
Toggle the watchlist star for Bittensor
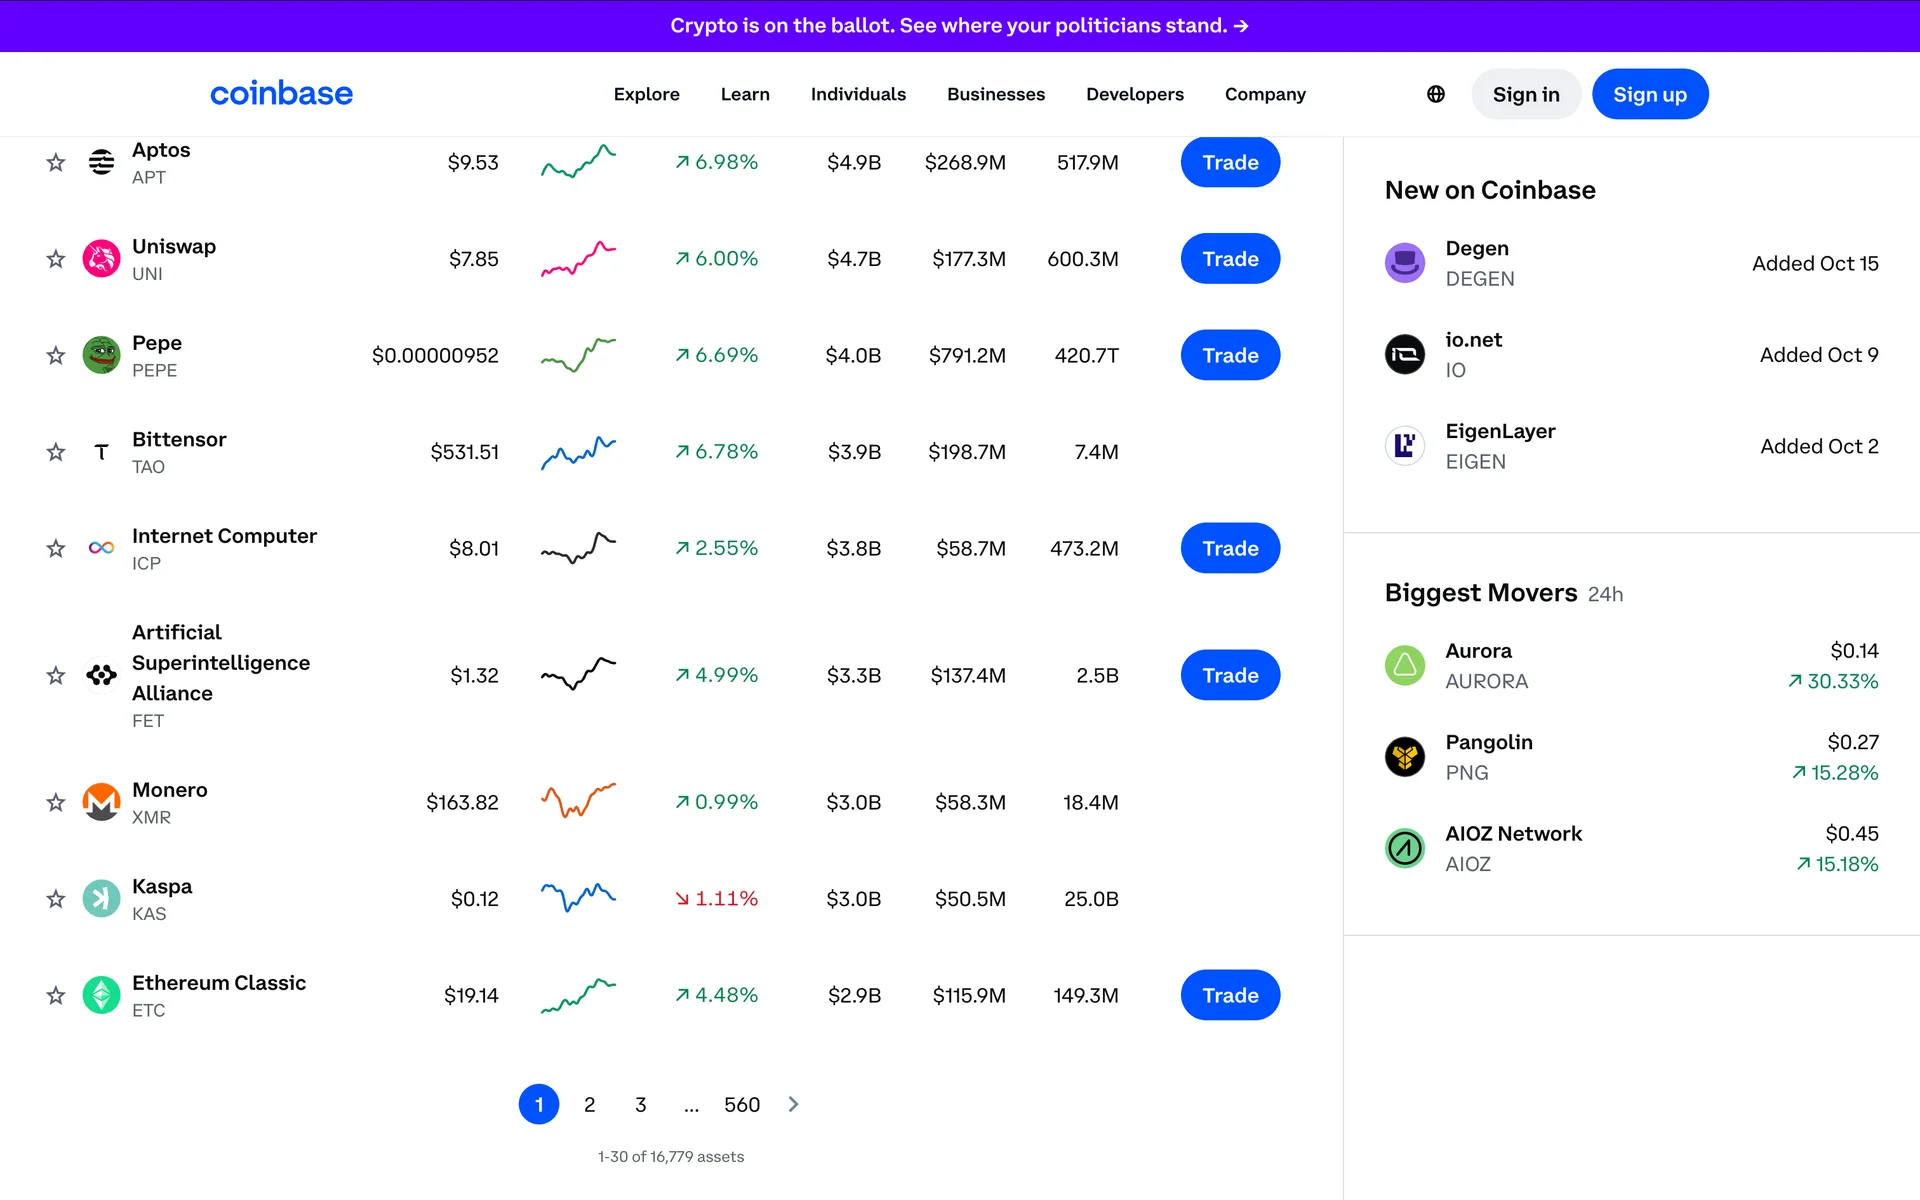56,452
